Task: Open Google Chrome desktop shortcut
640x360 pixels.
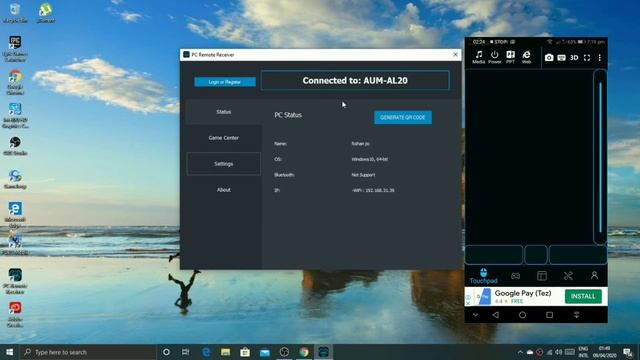Action: 15,82
